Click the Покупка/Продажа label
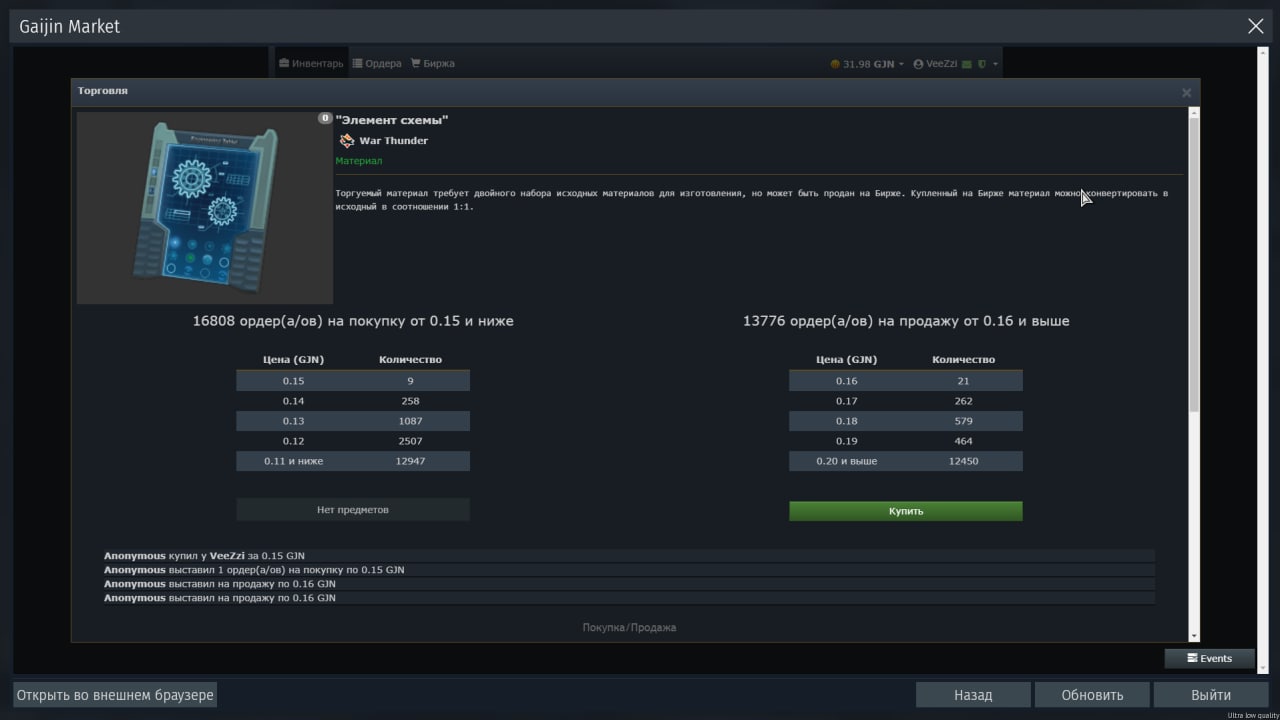 click(629, 628)
